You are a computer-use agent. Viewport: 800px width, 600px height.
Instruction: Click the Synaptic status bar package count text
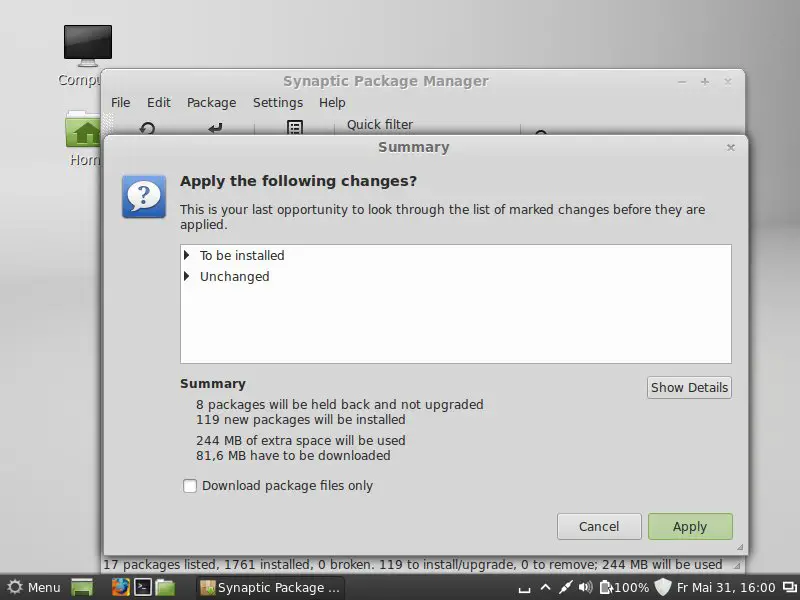[412, 565]
